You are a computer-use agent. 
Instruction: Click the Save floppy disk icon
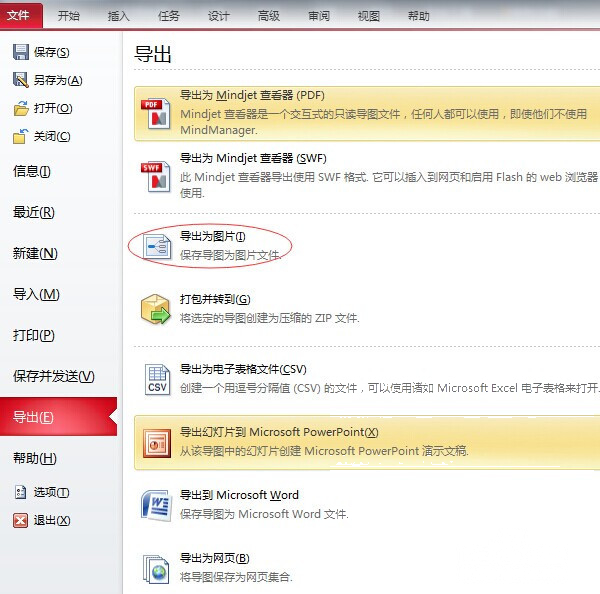pos(21,52)
